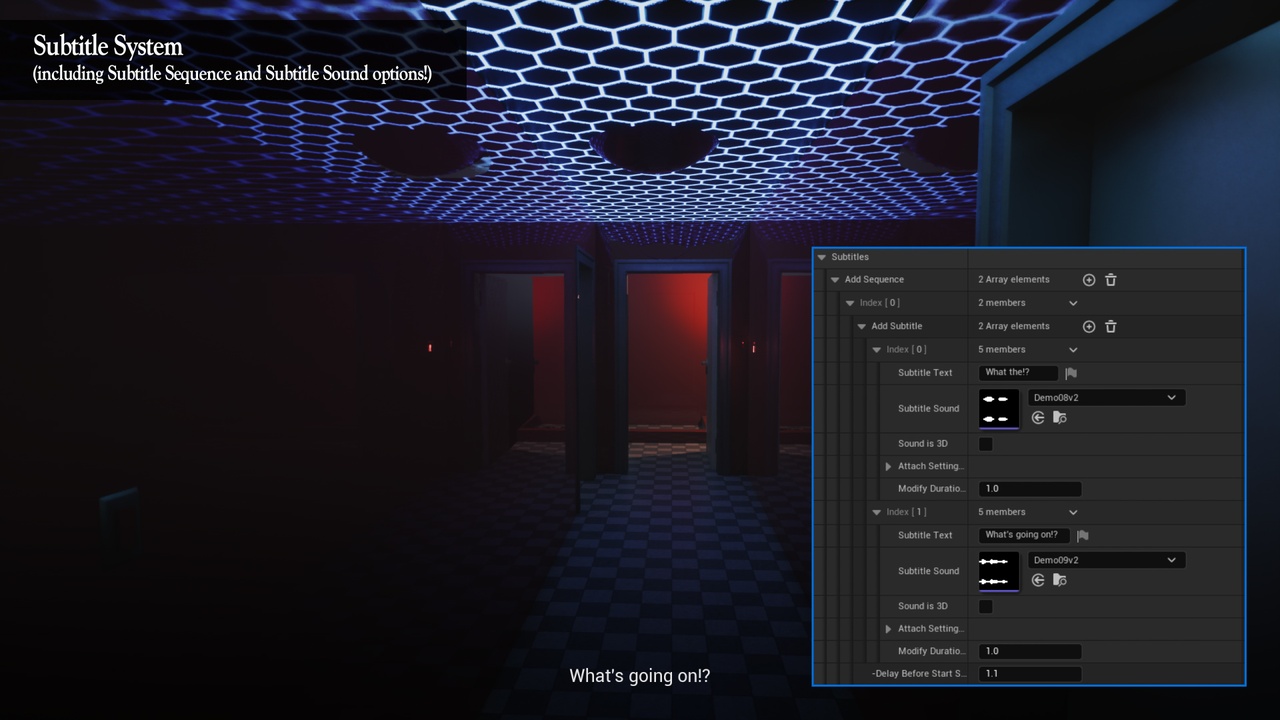Click flag icon beside "What's going on!?" text

1083,536
